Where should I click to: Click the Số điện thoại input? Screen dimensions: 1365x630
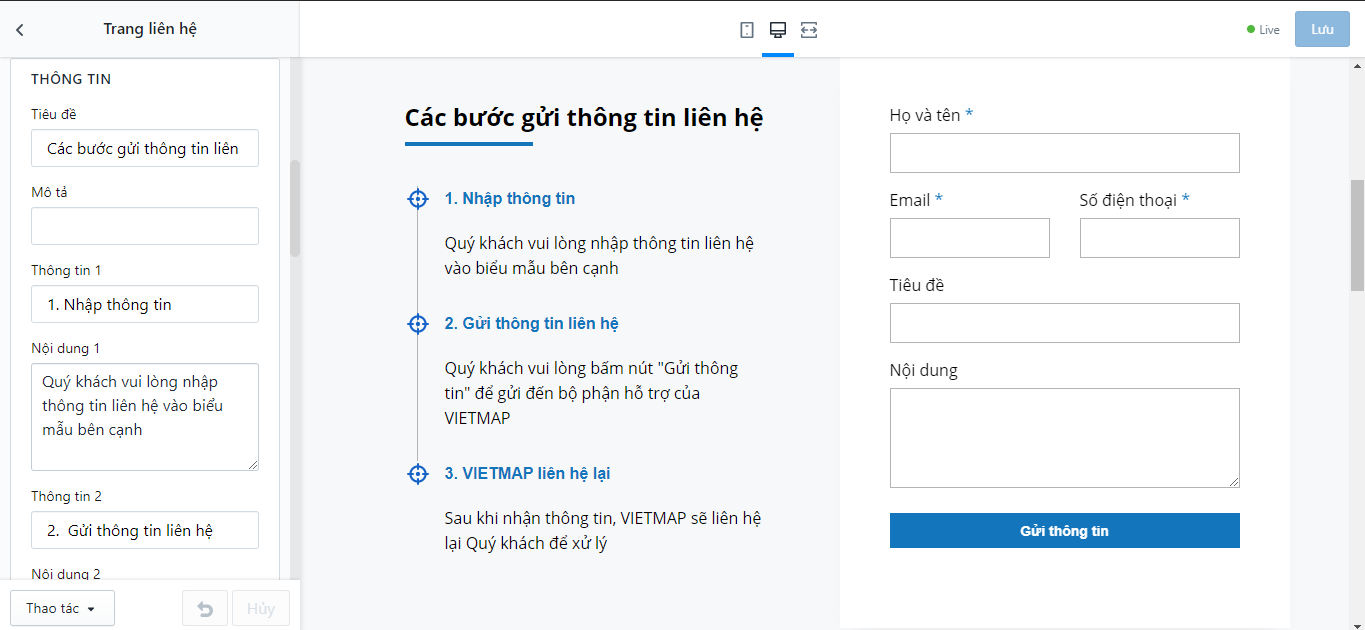pyautogui.click(x=1159, y=238)
